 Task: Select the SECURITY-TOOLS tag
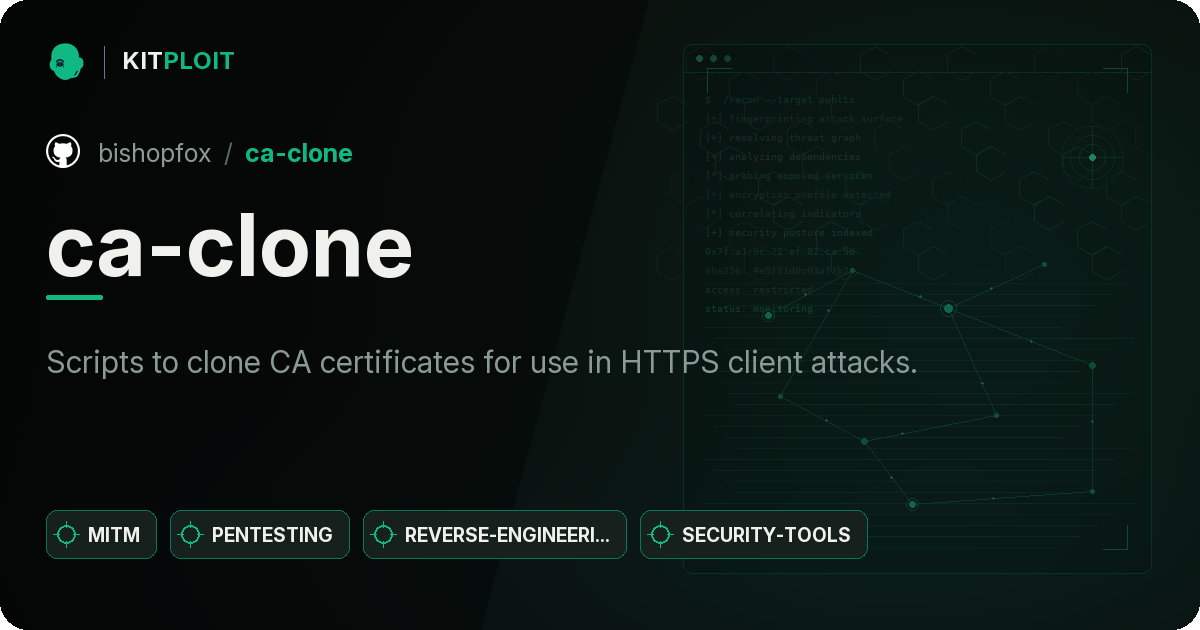(x=754, y=534)
